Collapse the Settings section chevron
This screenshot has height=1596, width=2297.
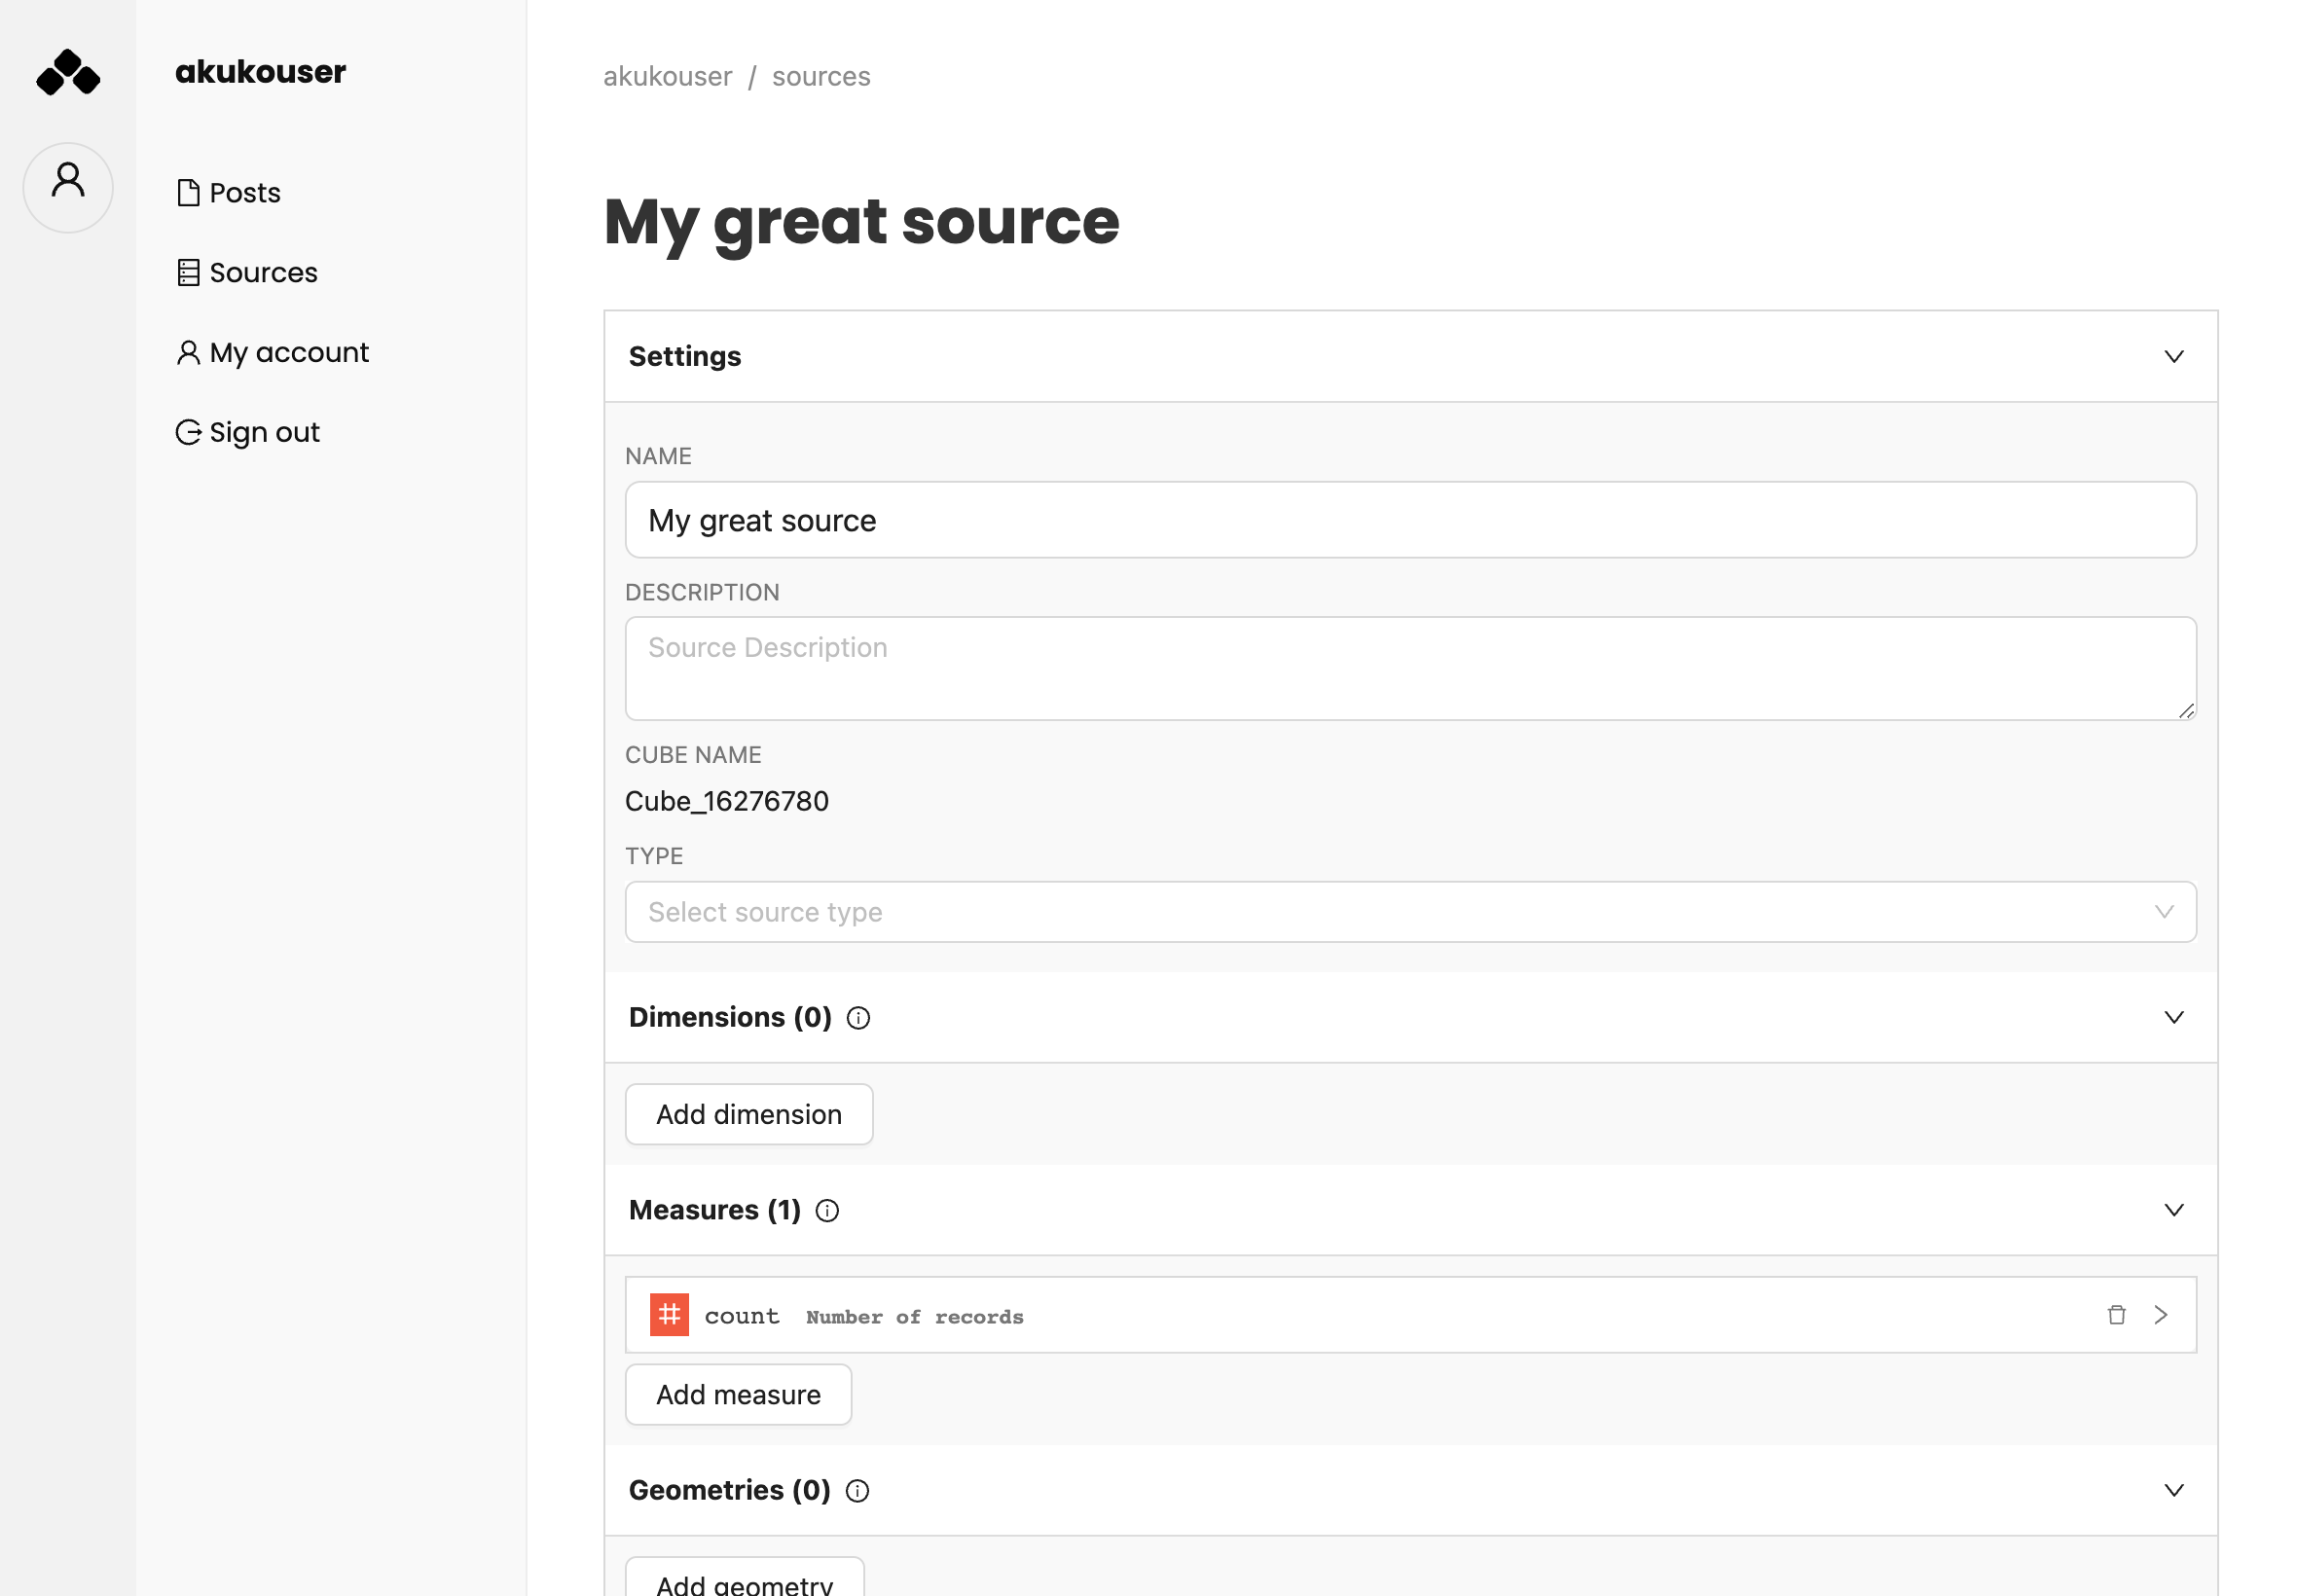click(x=2172, y=356)
